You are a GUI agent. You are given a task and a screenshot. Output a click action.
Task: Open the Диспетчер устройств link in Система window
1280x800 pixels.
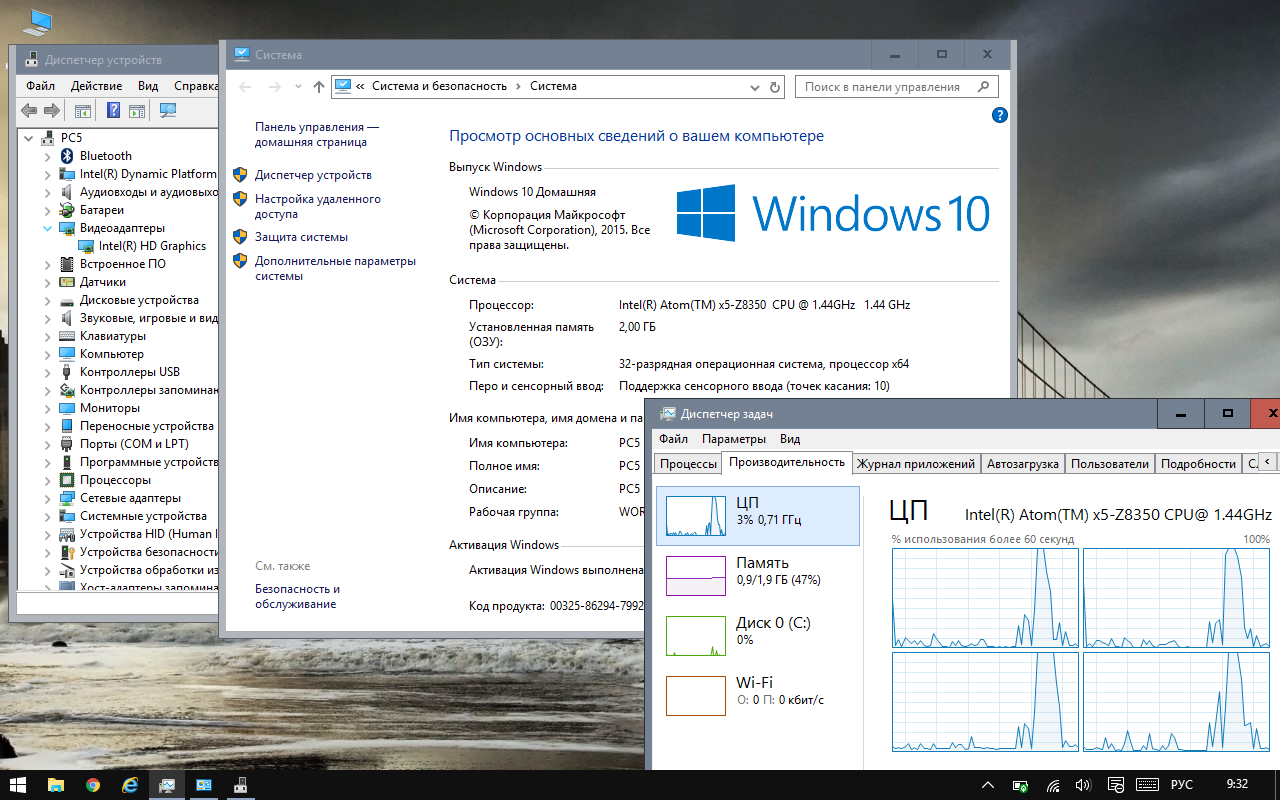(313, 175)
